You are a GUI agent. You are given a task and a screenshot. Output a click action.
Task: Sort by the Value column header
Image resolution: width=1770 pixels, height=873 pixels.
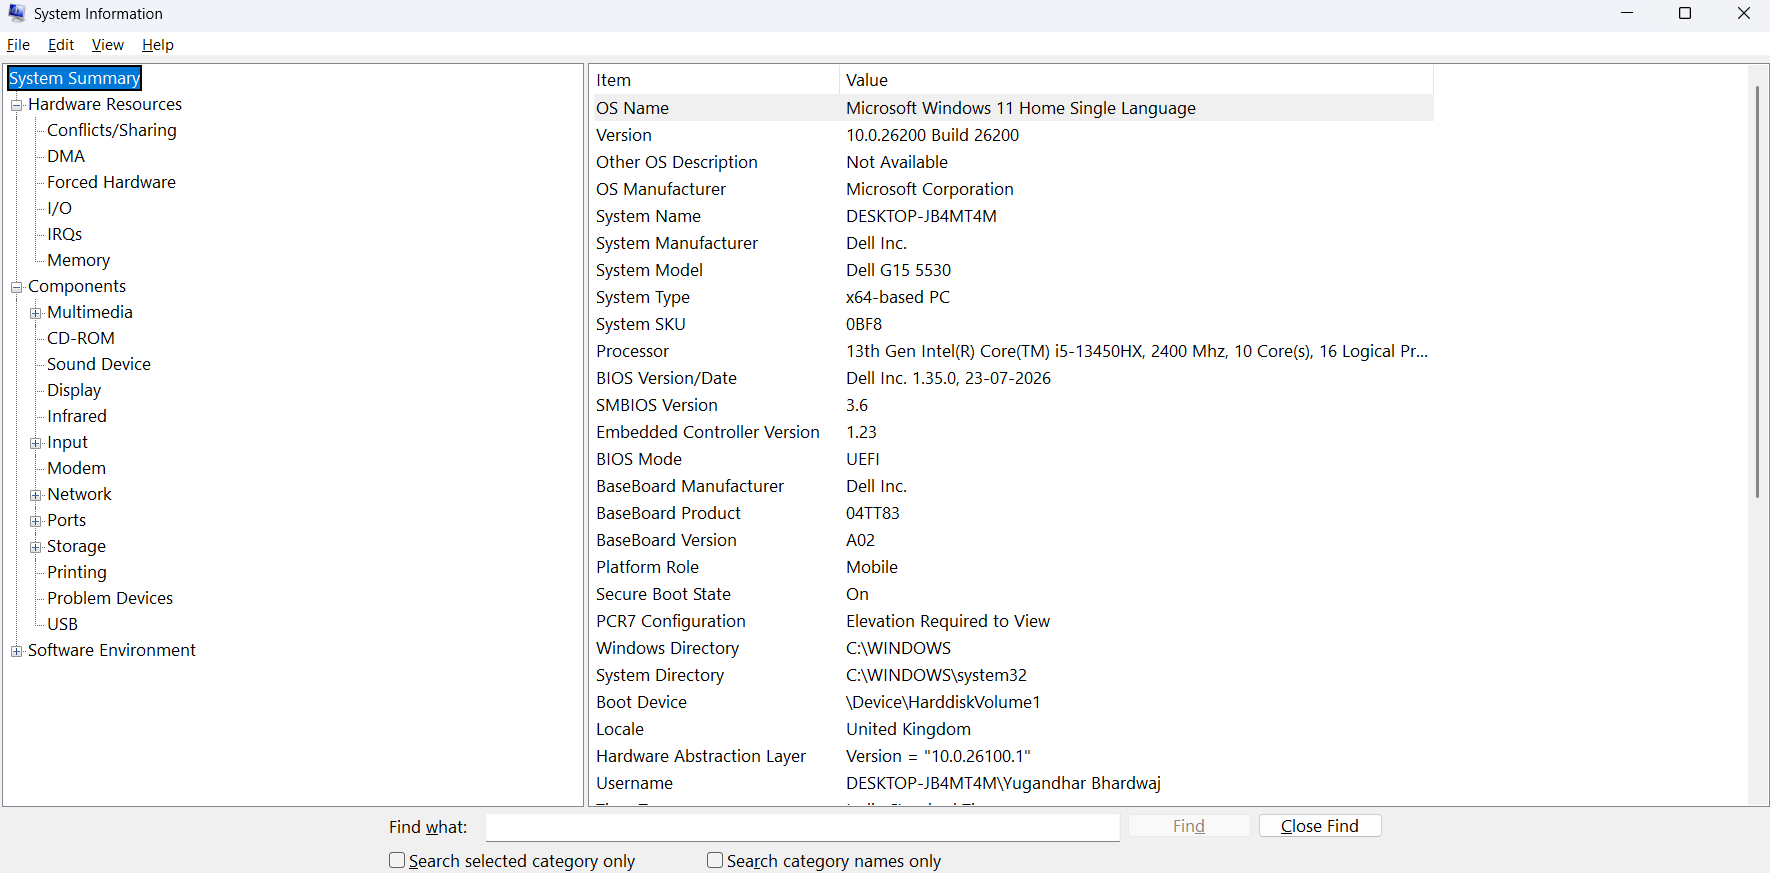coord(1136,80)
